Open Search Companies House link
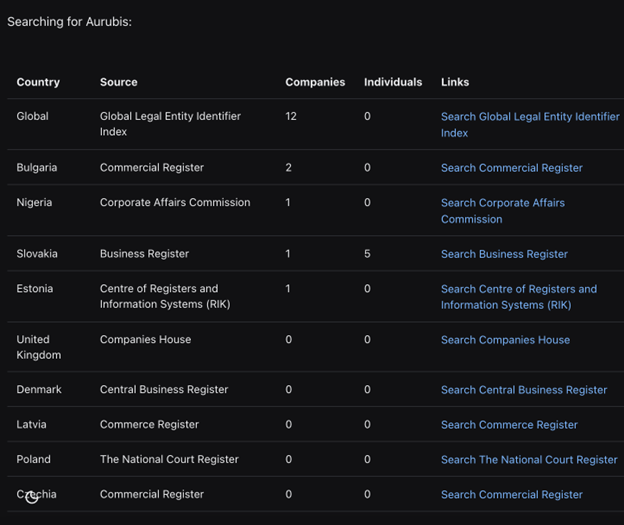Screen dimensions: 624x525 click(x=505, y=340)
